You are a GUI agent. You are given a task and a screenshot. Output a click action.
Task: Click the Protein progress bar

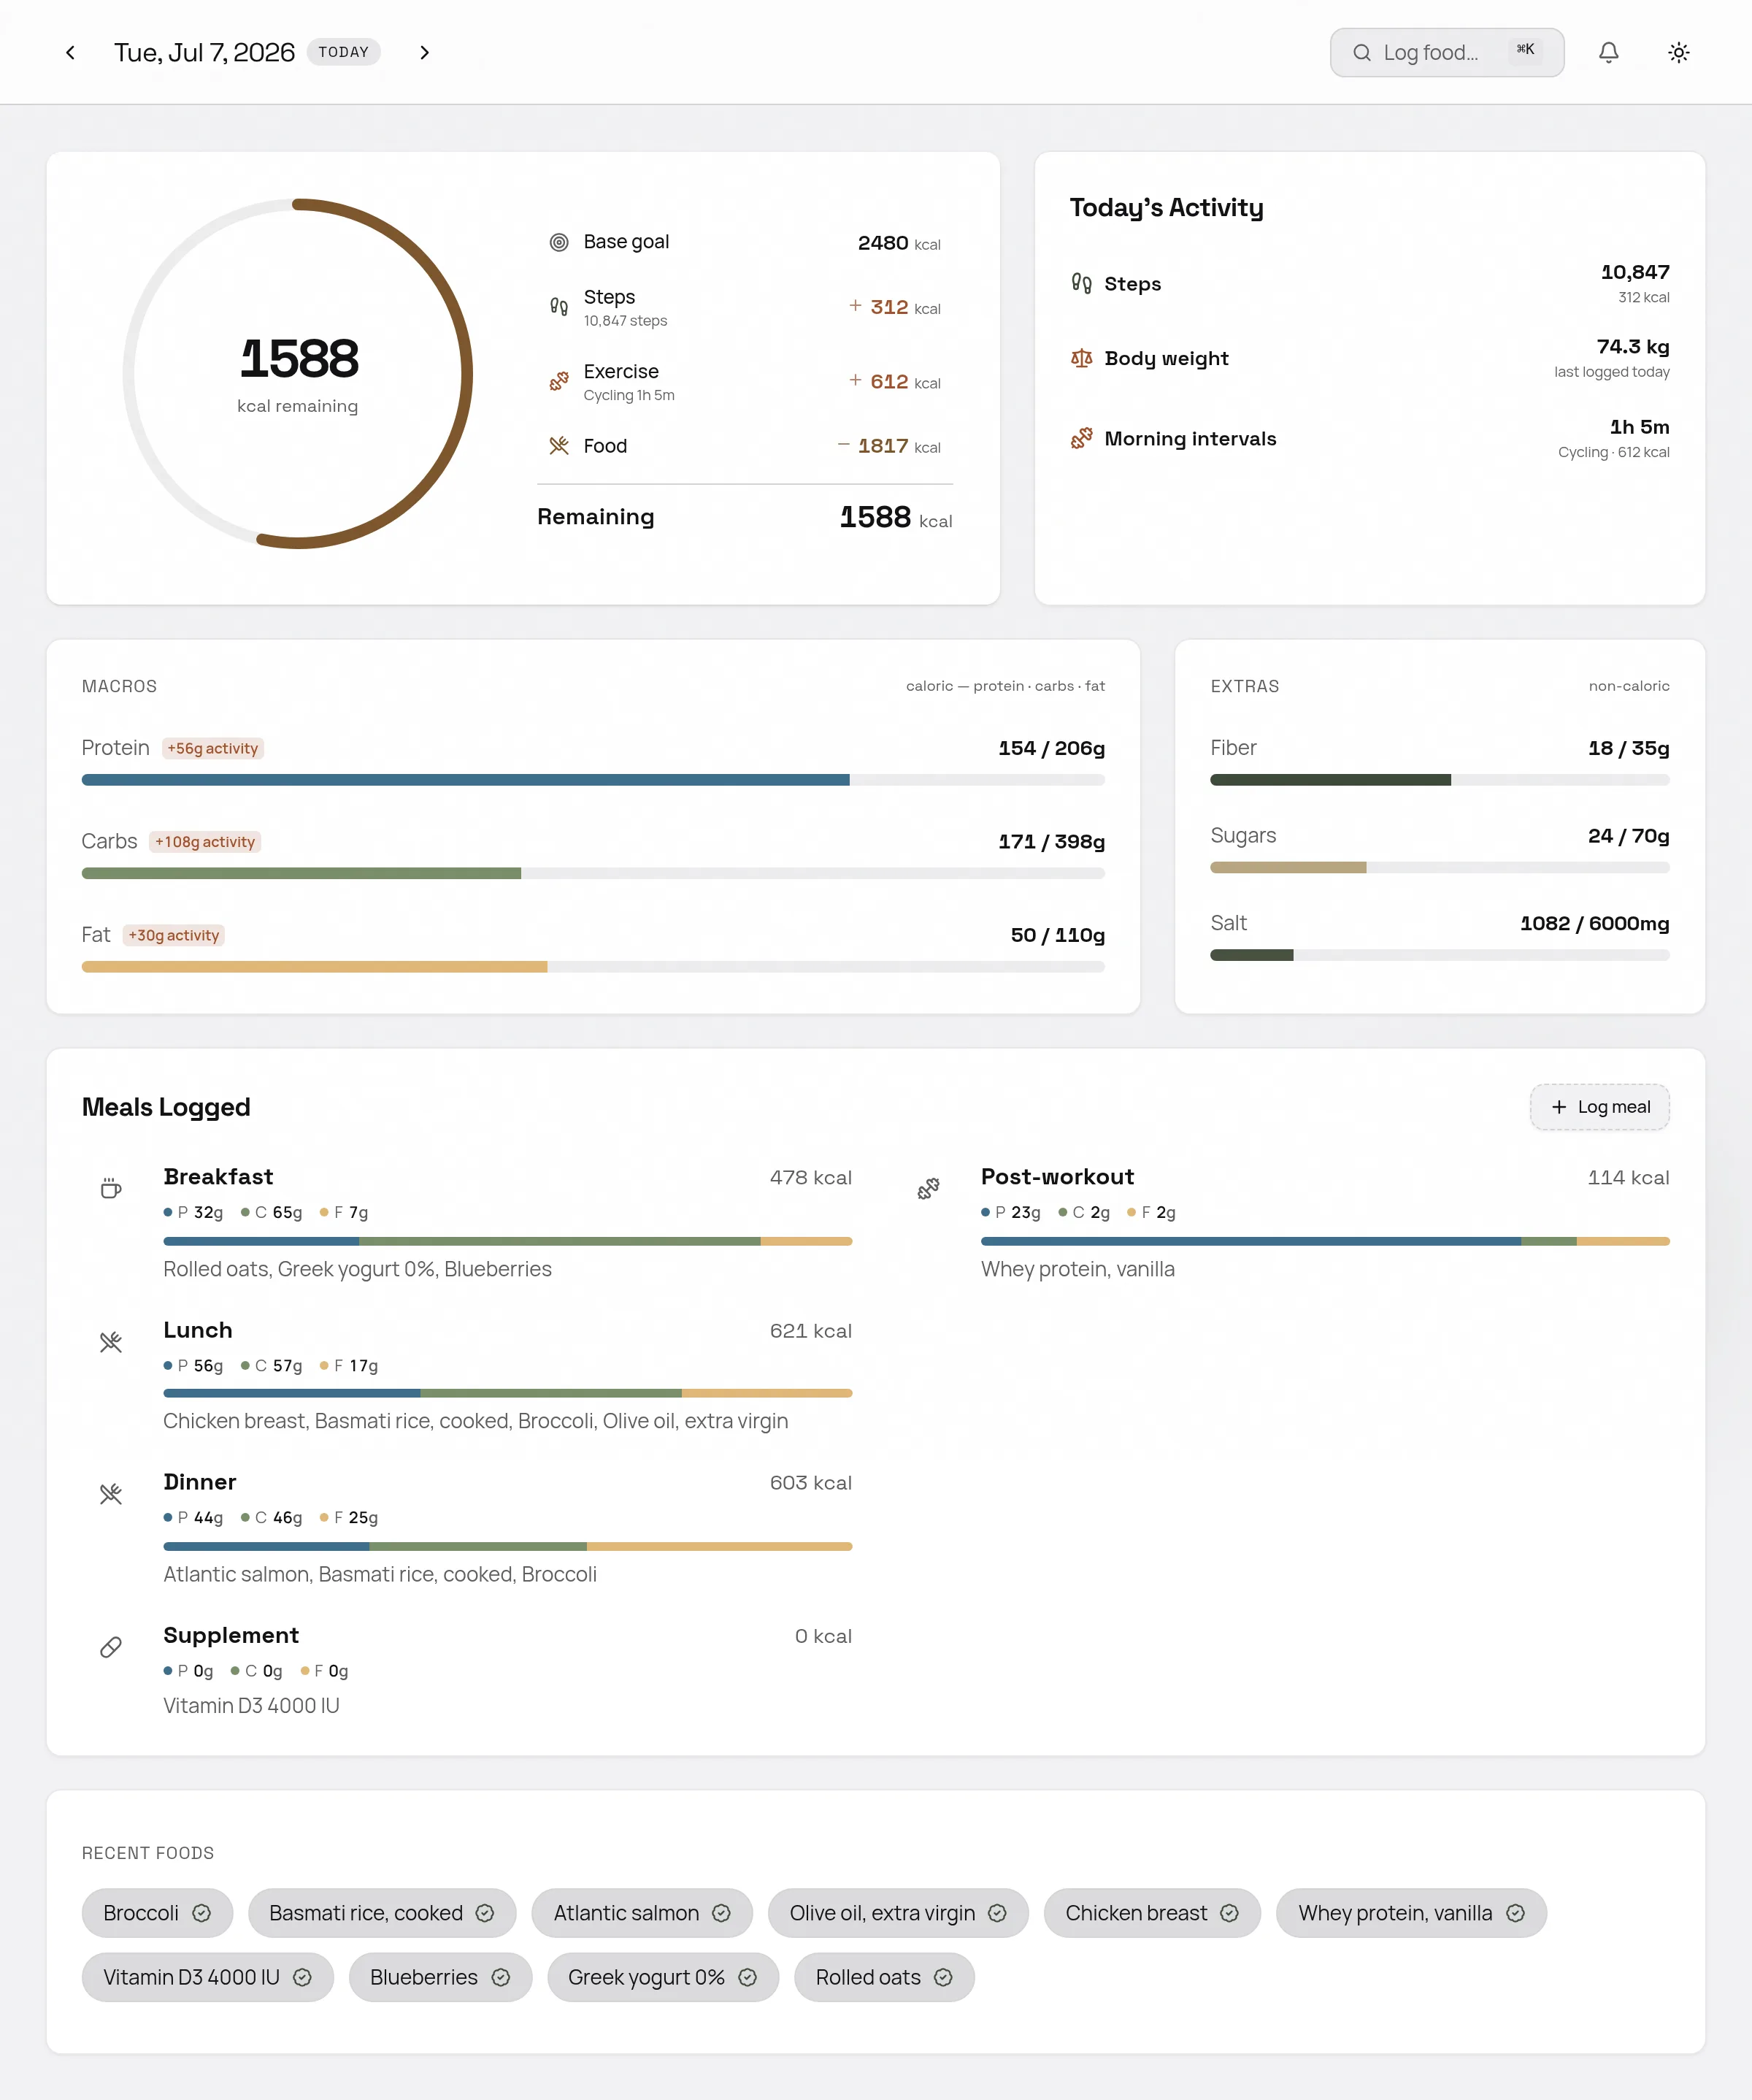coord(593,780)
